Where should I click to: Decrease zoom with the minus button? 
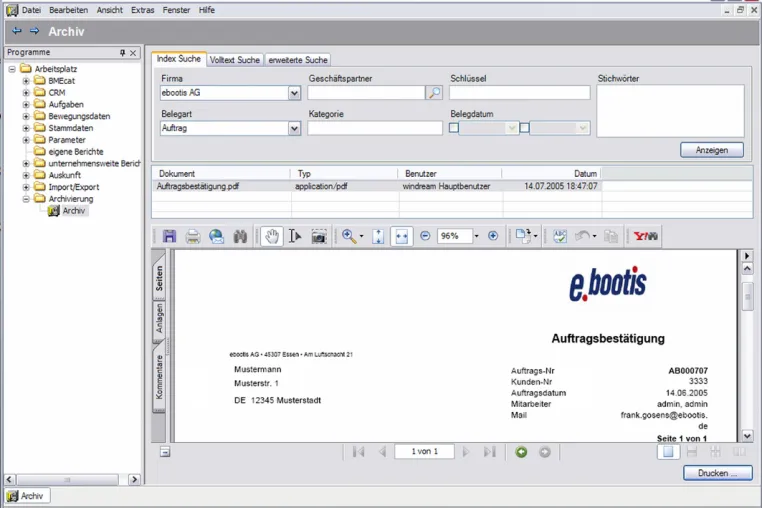pyautogui.click(x=425, y=236)
